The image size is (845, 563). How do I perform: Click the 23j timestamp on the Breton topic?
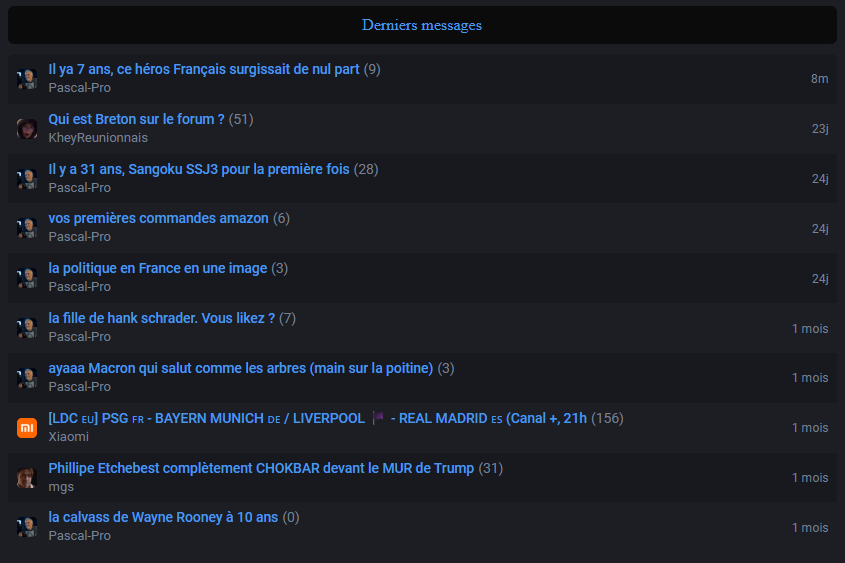[820, 129]
